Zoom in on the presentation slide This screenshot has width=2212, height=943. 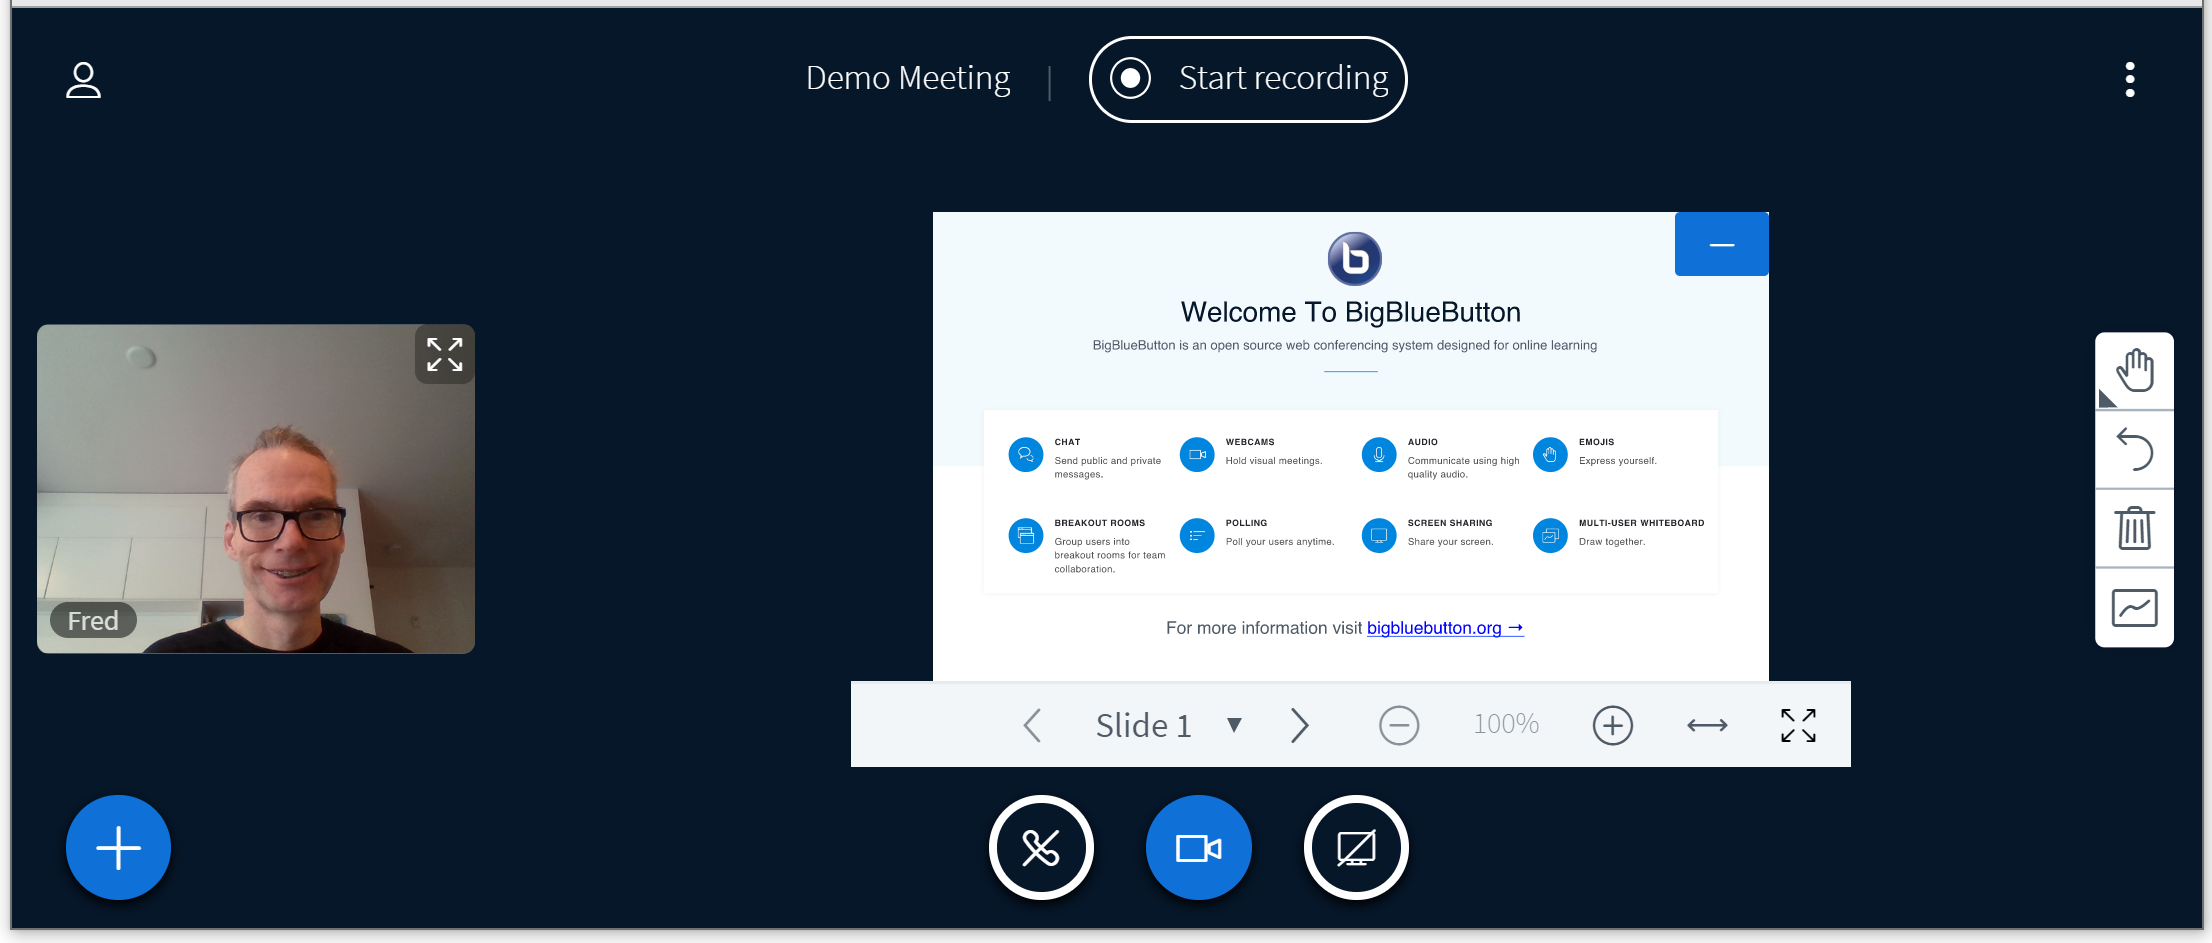pyautogui.click(x=1612, y=725)
